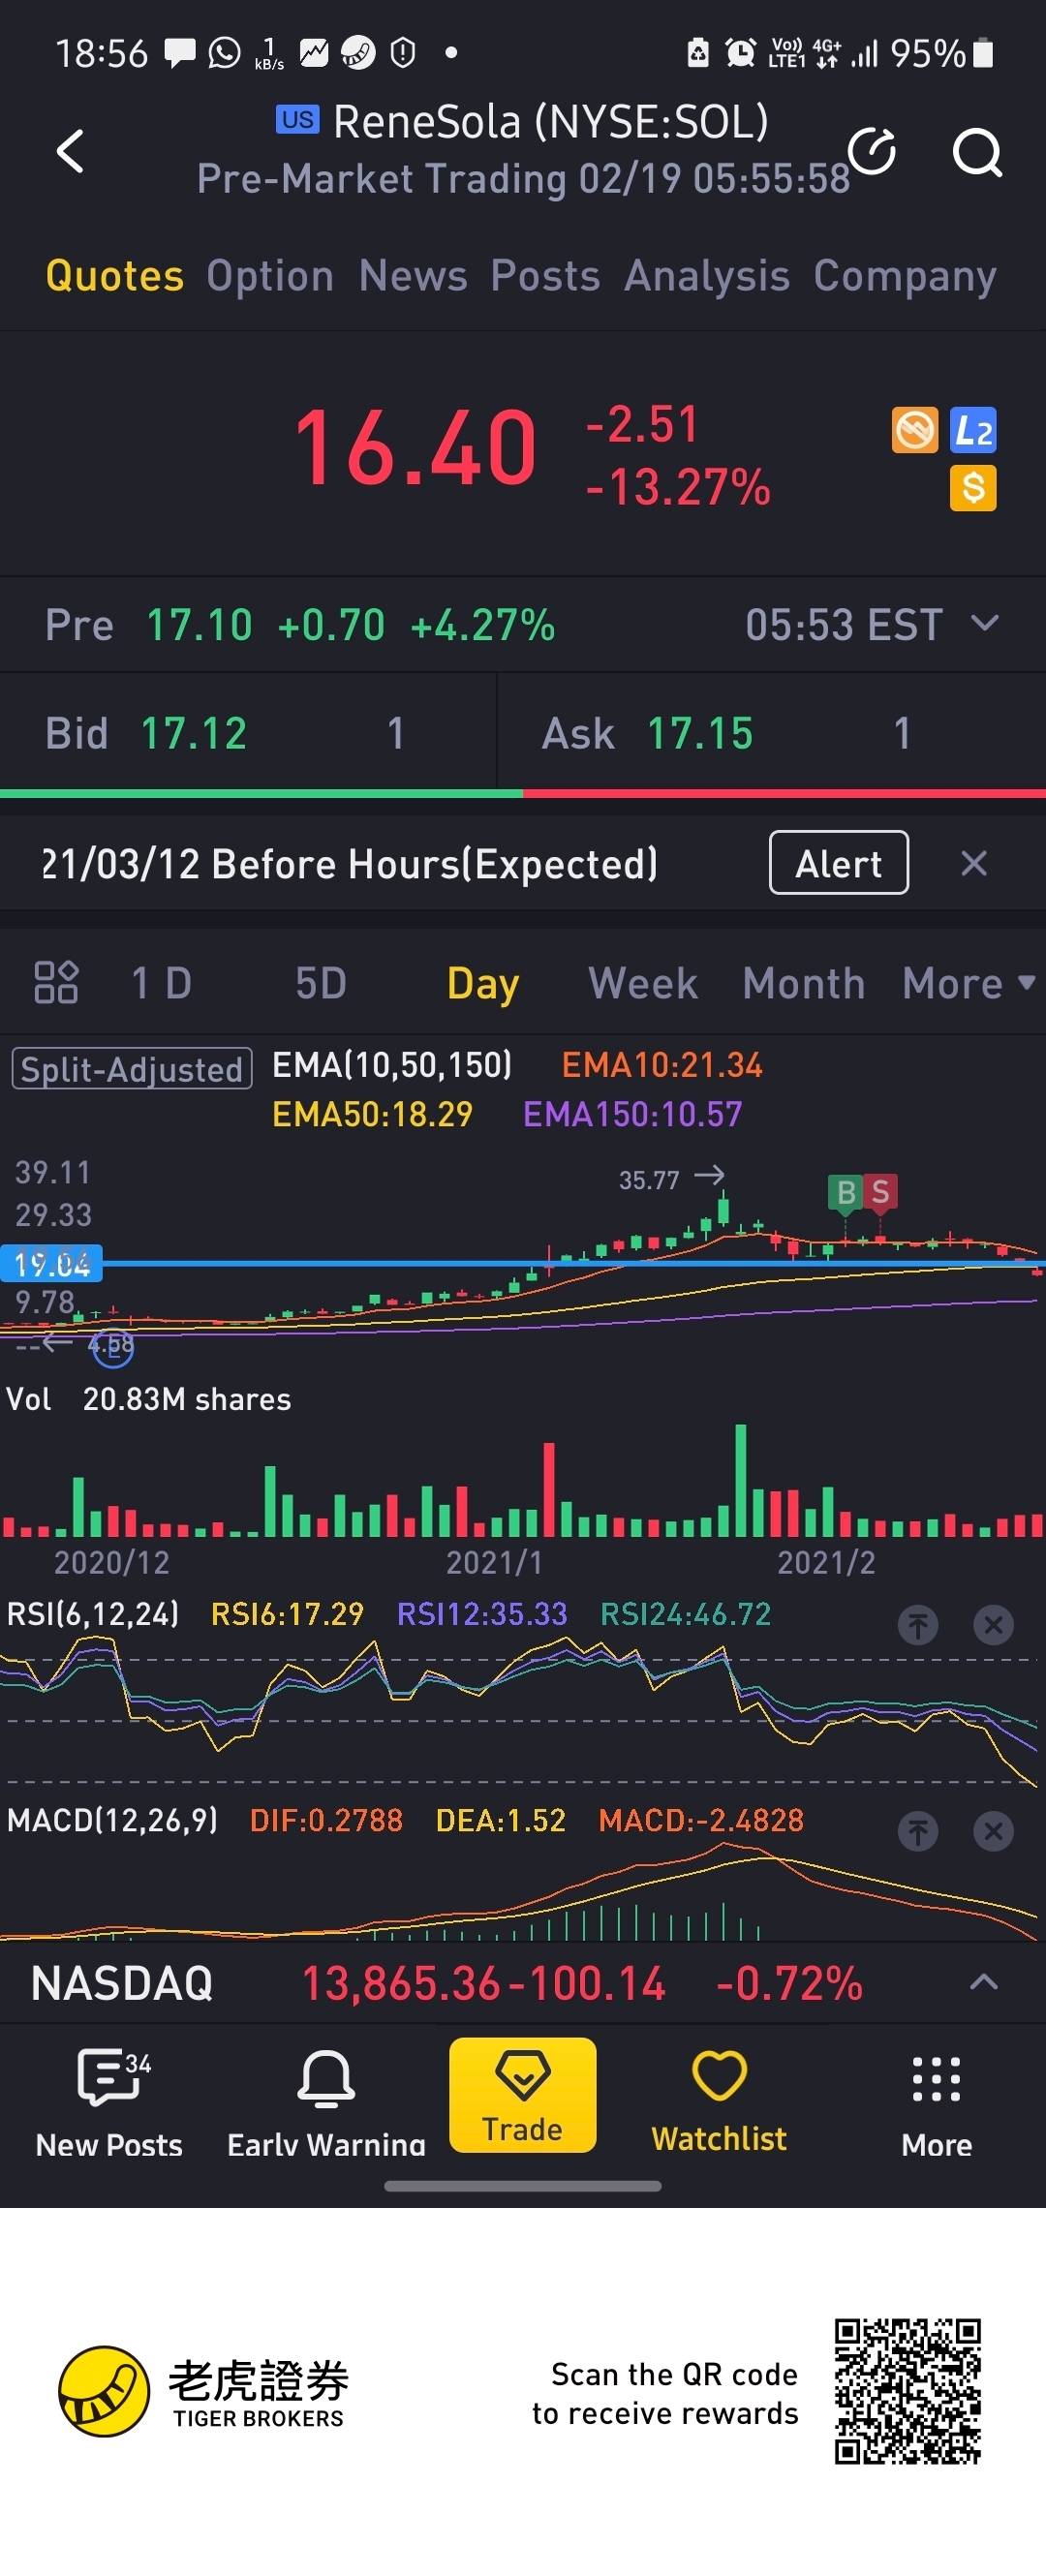Viewport: 1046px width, 2576px height.
Task: Tap the RSI(6,12,24) indicator label
Action: [x=93, y=1614]
